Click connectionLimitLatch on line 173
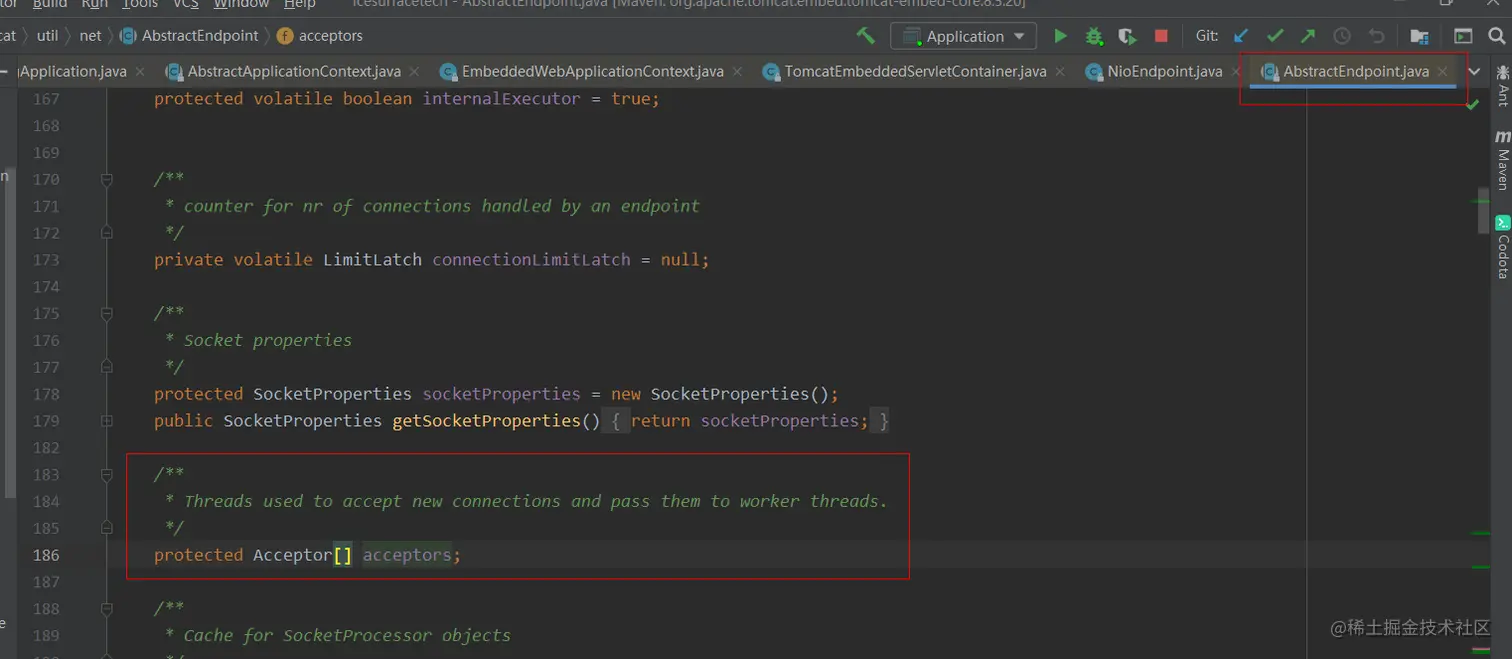 click(x=531, y=260)
